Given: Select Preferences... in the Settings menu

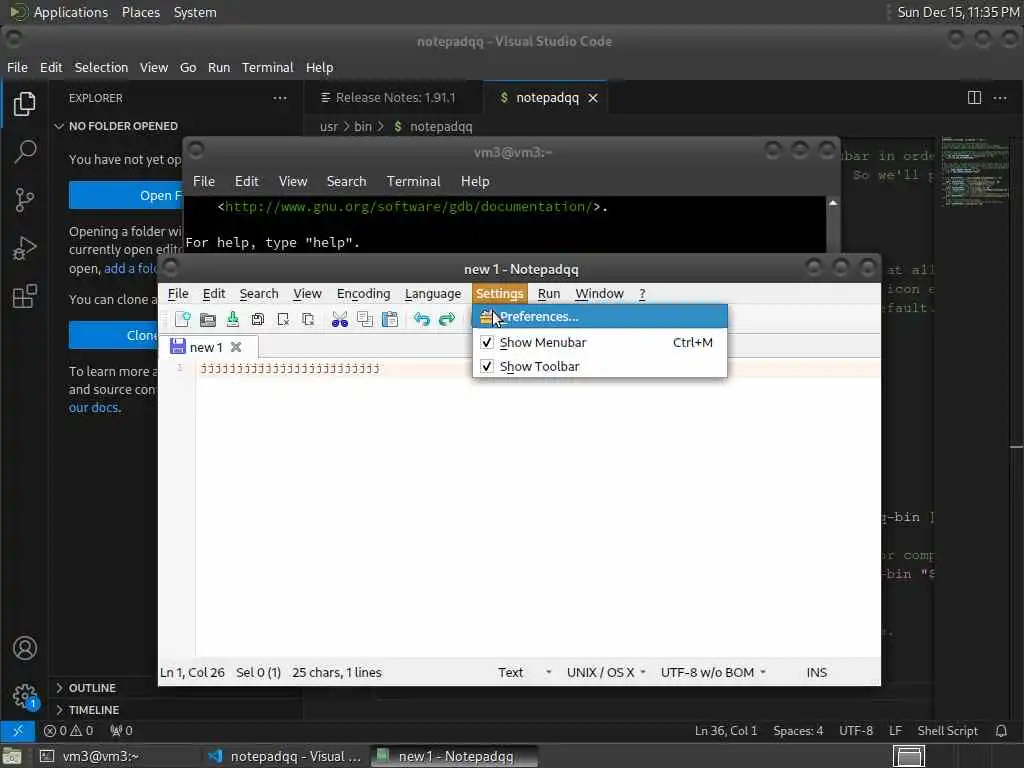Looking at the screenshot, I should [600, 317].
